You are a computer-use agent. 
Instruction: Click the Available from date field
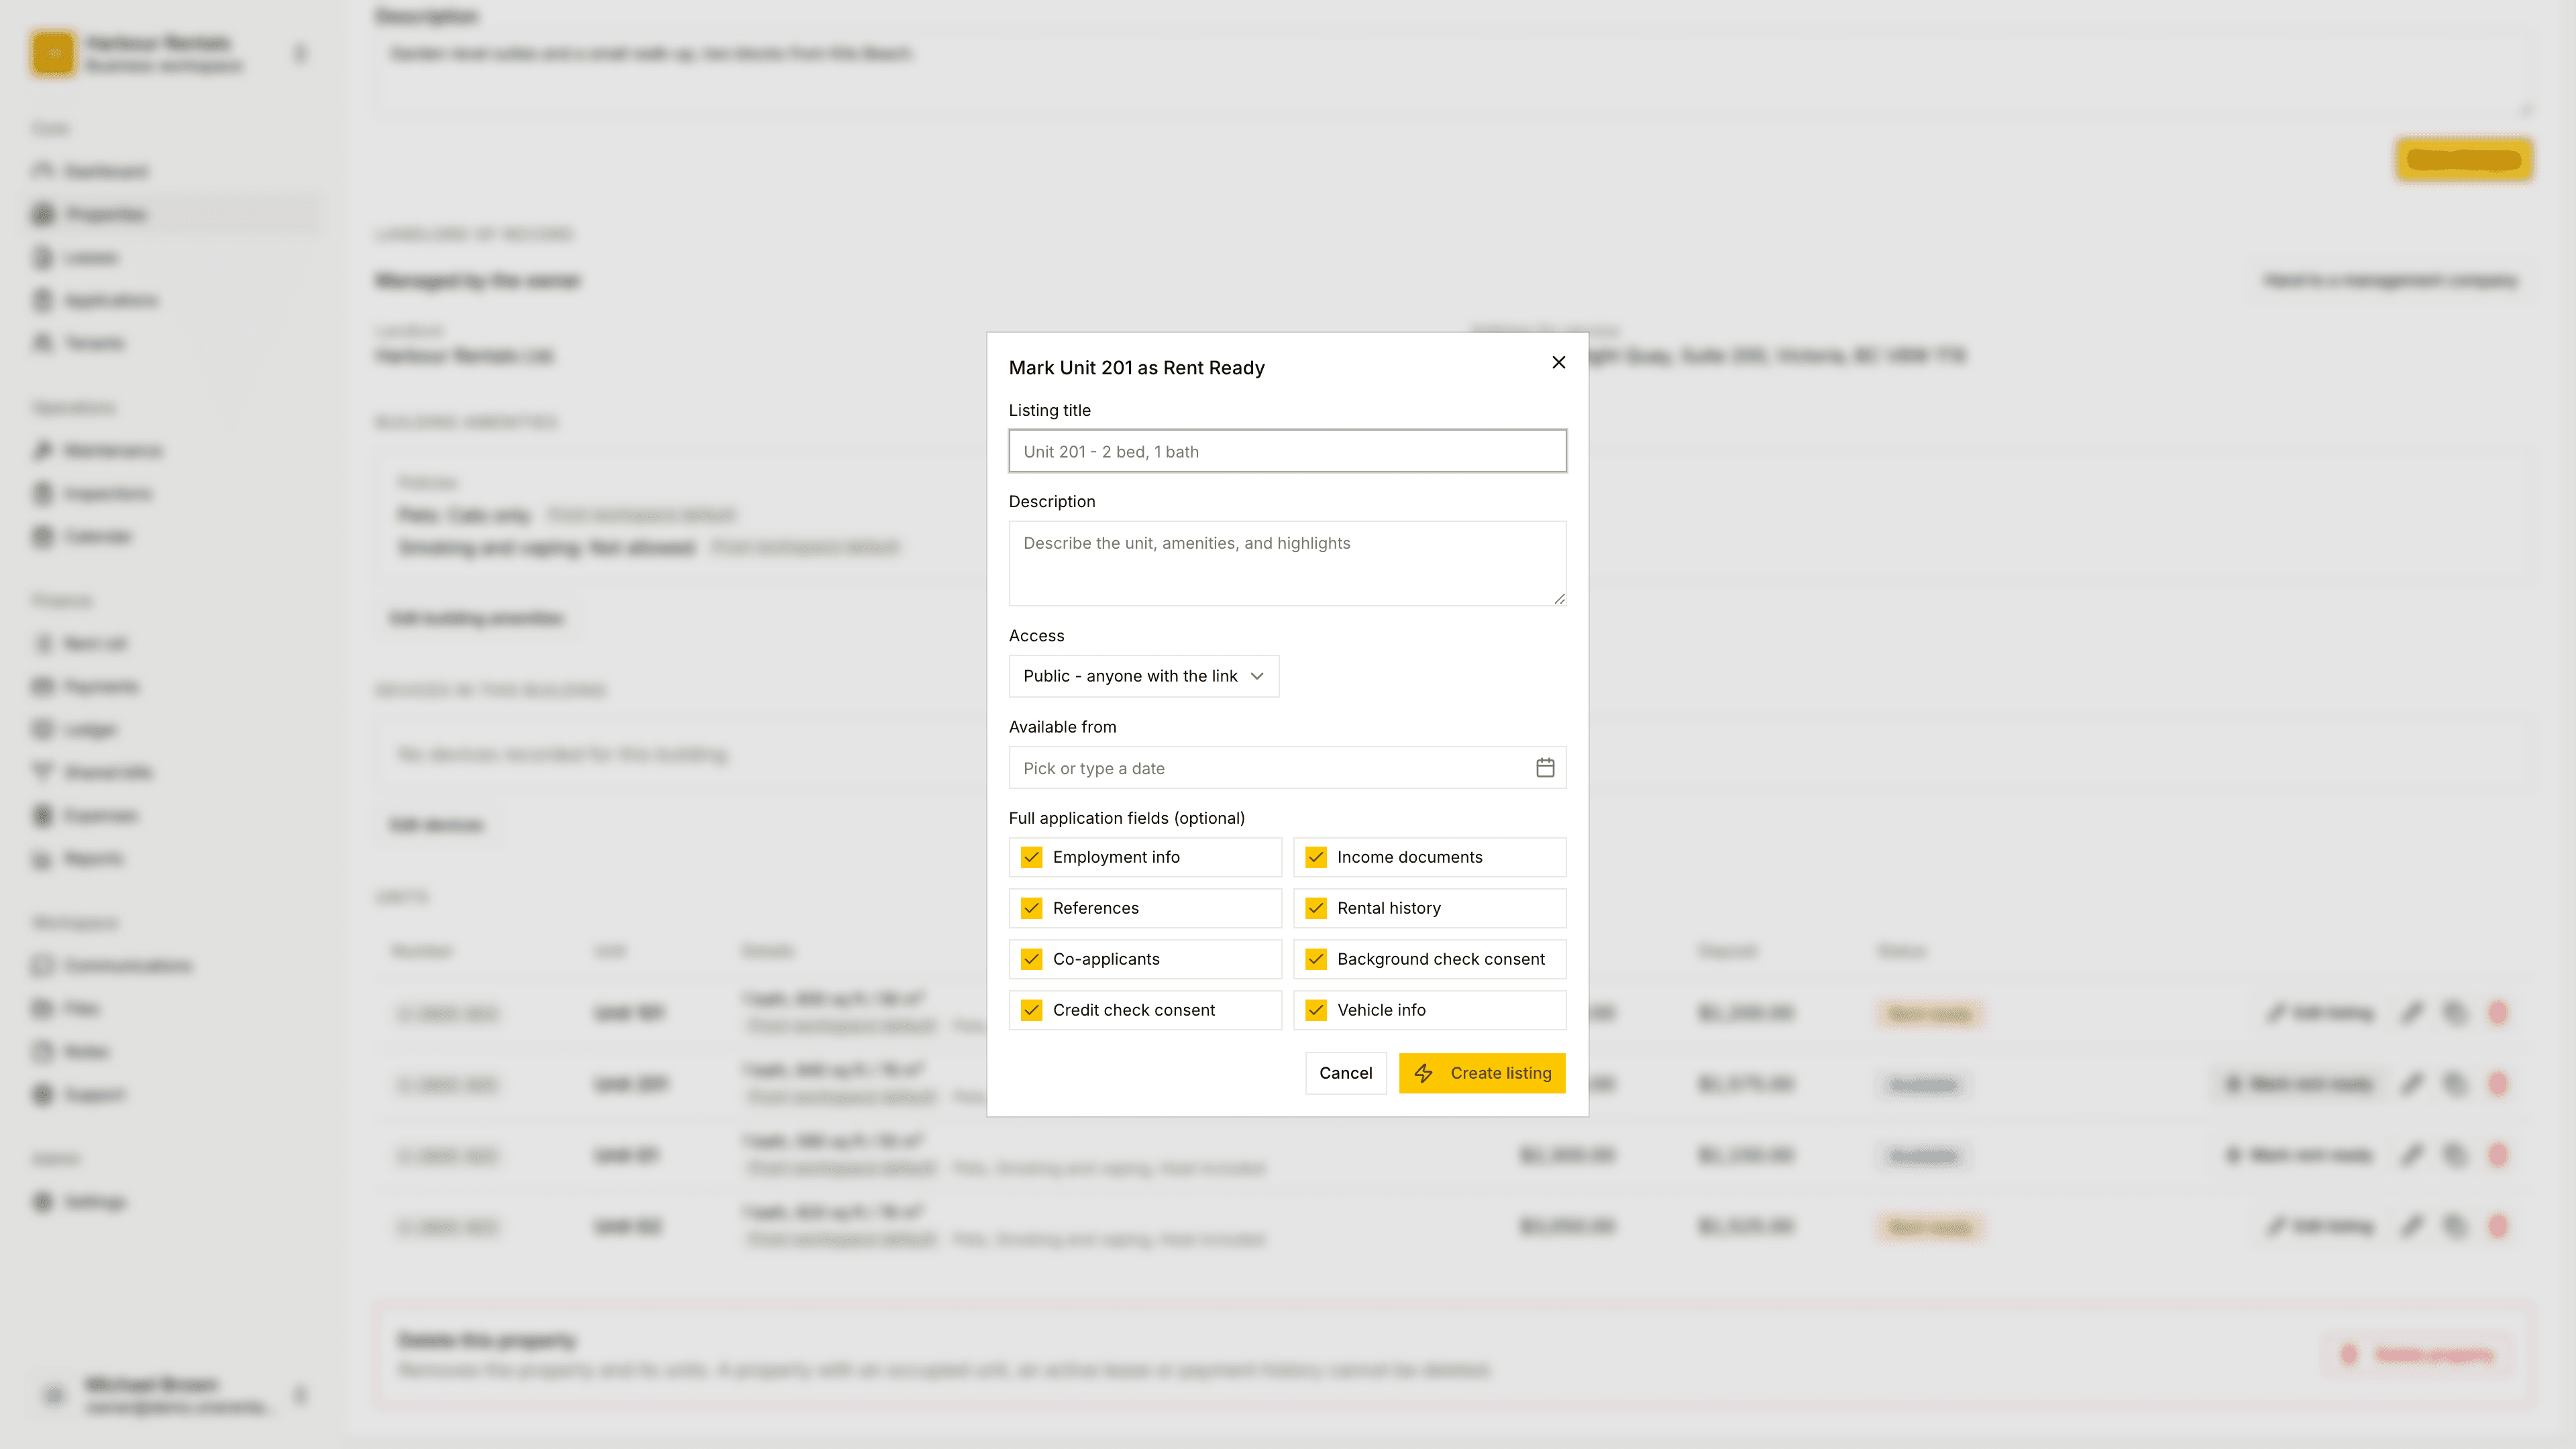coord(1287,768)
